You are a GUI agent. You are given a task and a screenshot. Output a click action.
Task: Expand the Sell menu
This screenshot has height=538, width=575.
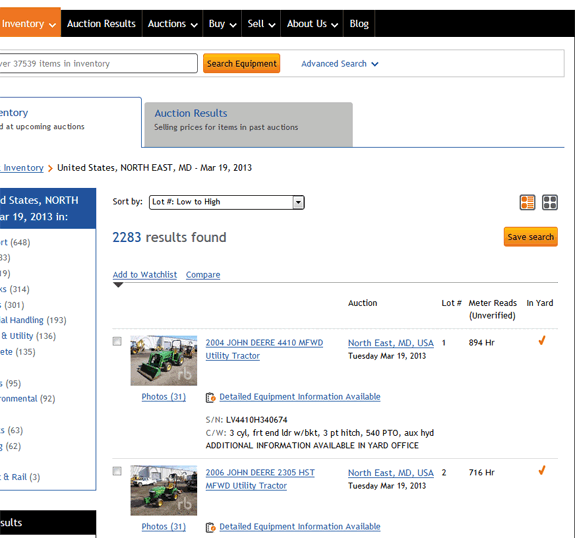coord(261,24)
